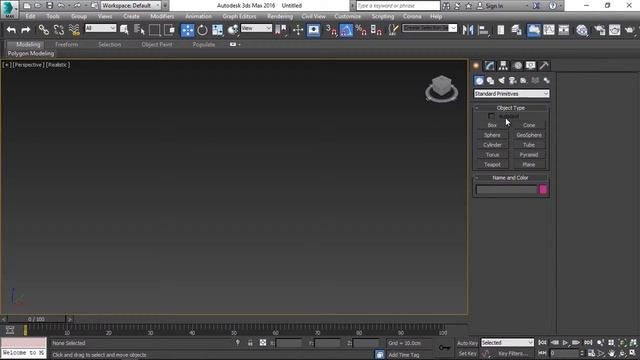
Task: Open the Named Selection Sets dropdown
Action: tap(429, 28)
